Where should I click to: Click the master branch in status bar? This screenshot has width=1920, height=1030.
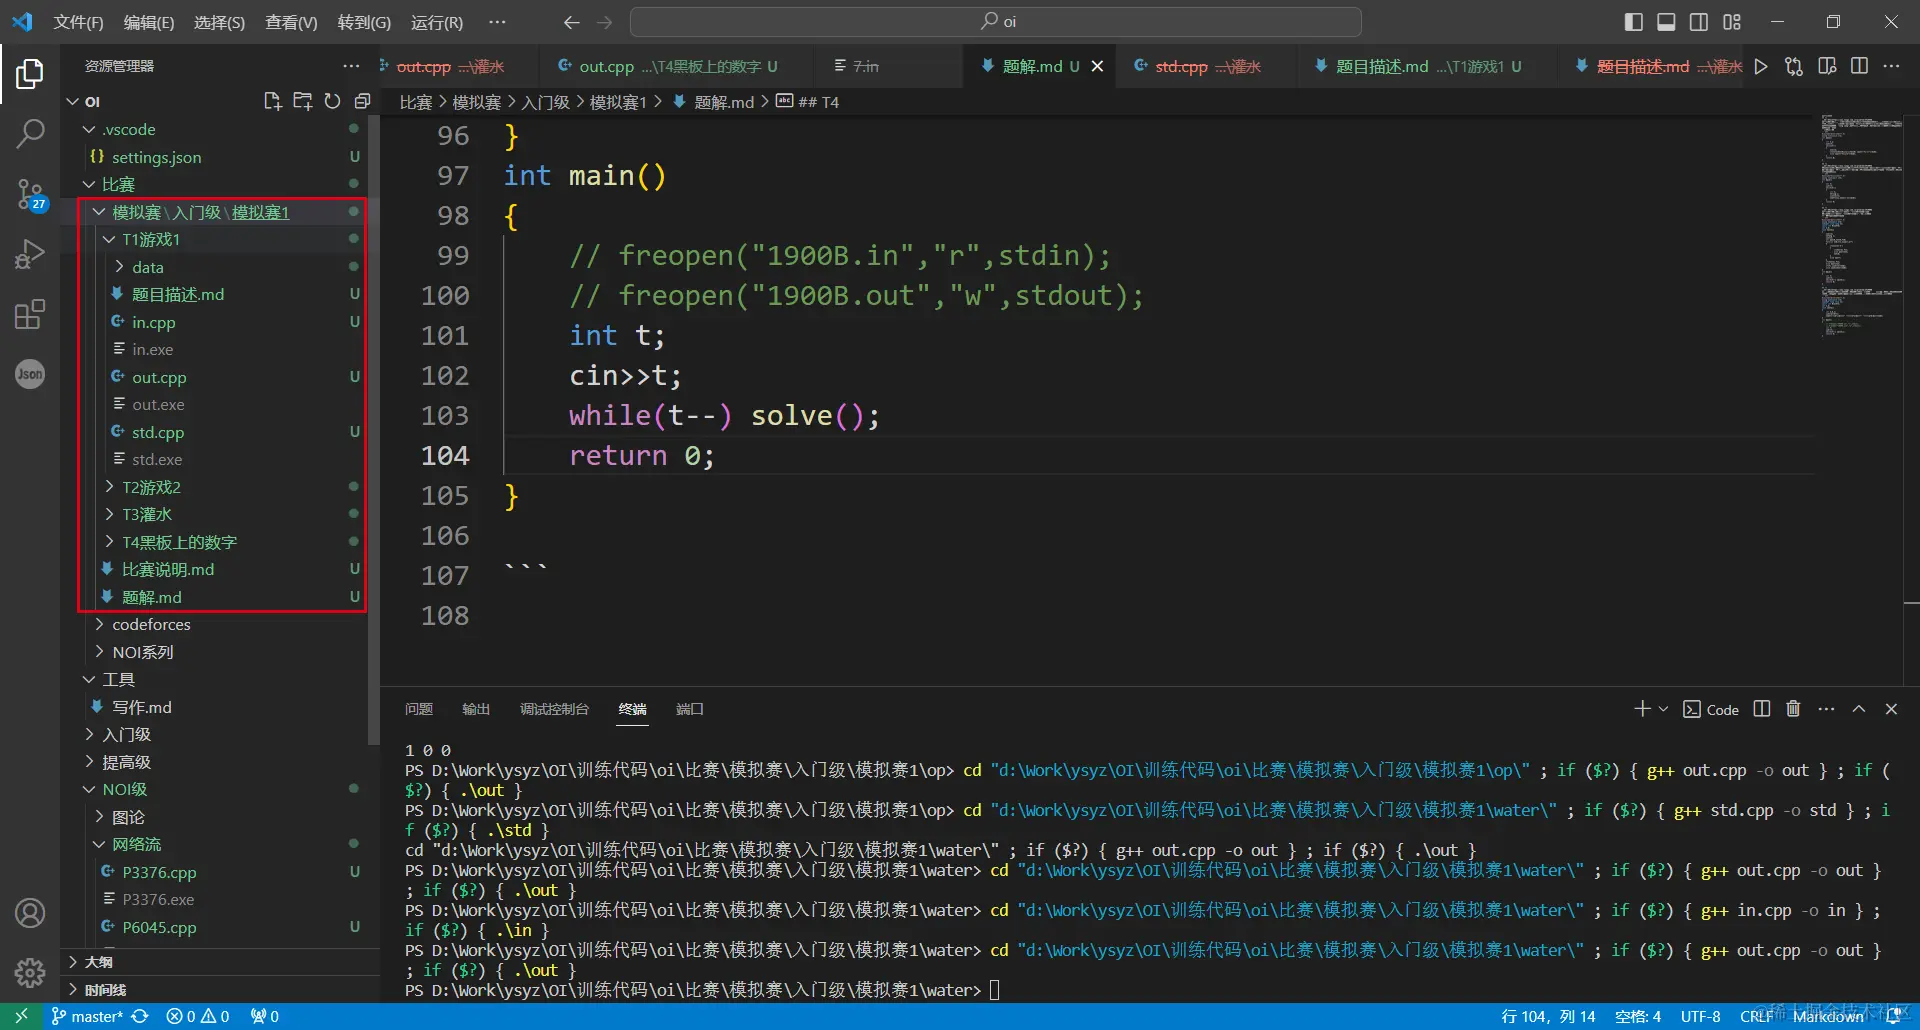[96, 1016]
